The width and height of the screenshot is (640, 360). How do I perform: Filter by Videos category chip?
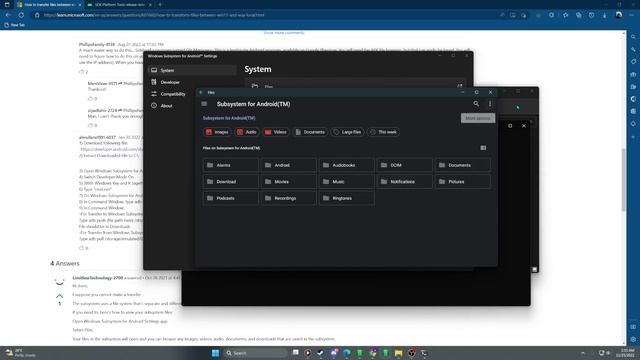point(276,132)
